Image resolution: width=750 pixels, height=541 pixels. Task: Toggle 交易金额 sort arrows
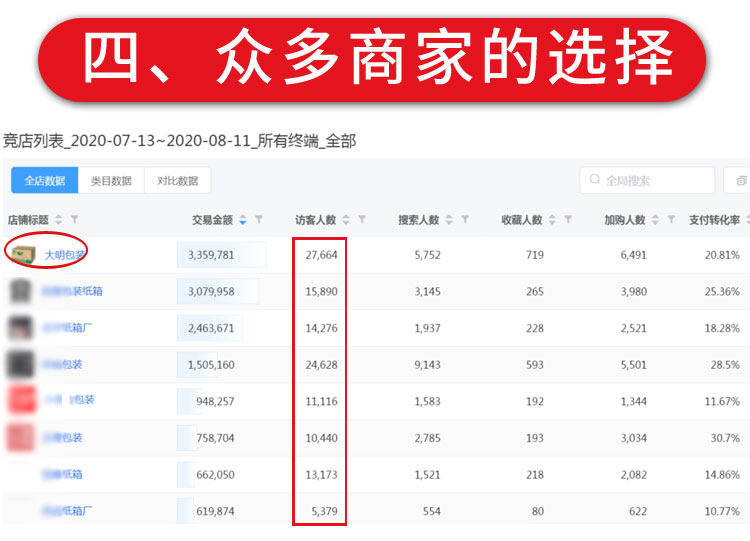[x=243, y=220]
